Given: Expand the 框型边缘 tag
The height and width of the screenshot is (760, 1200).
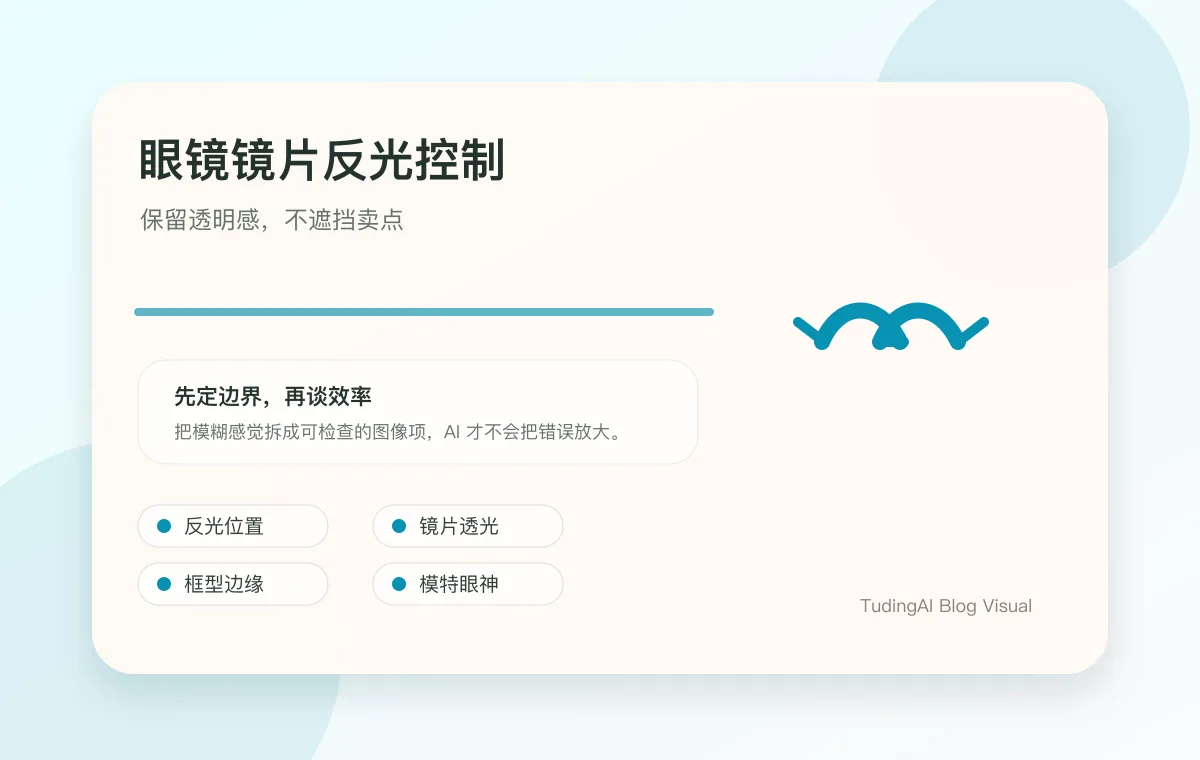Looking at the screenshot, I should tap(233, 584).
